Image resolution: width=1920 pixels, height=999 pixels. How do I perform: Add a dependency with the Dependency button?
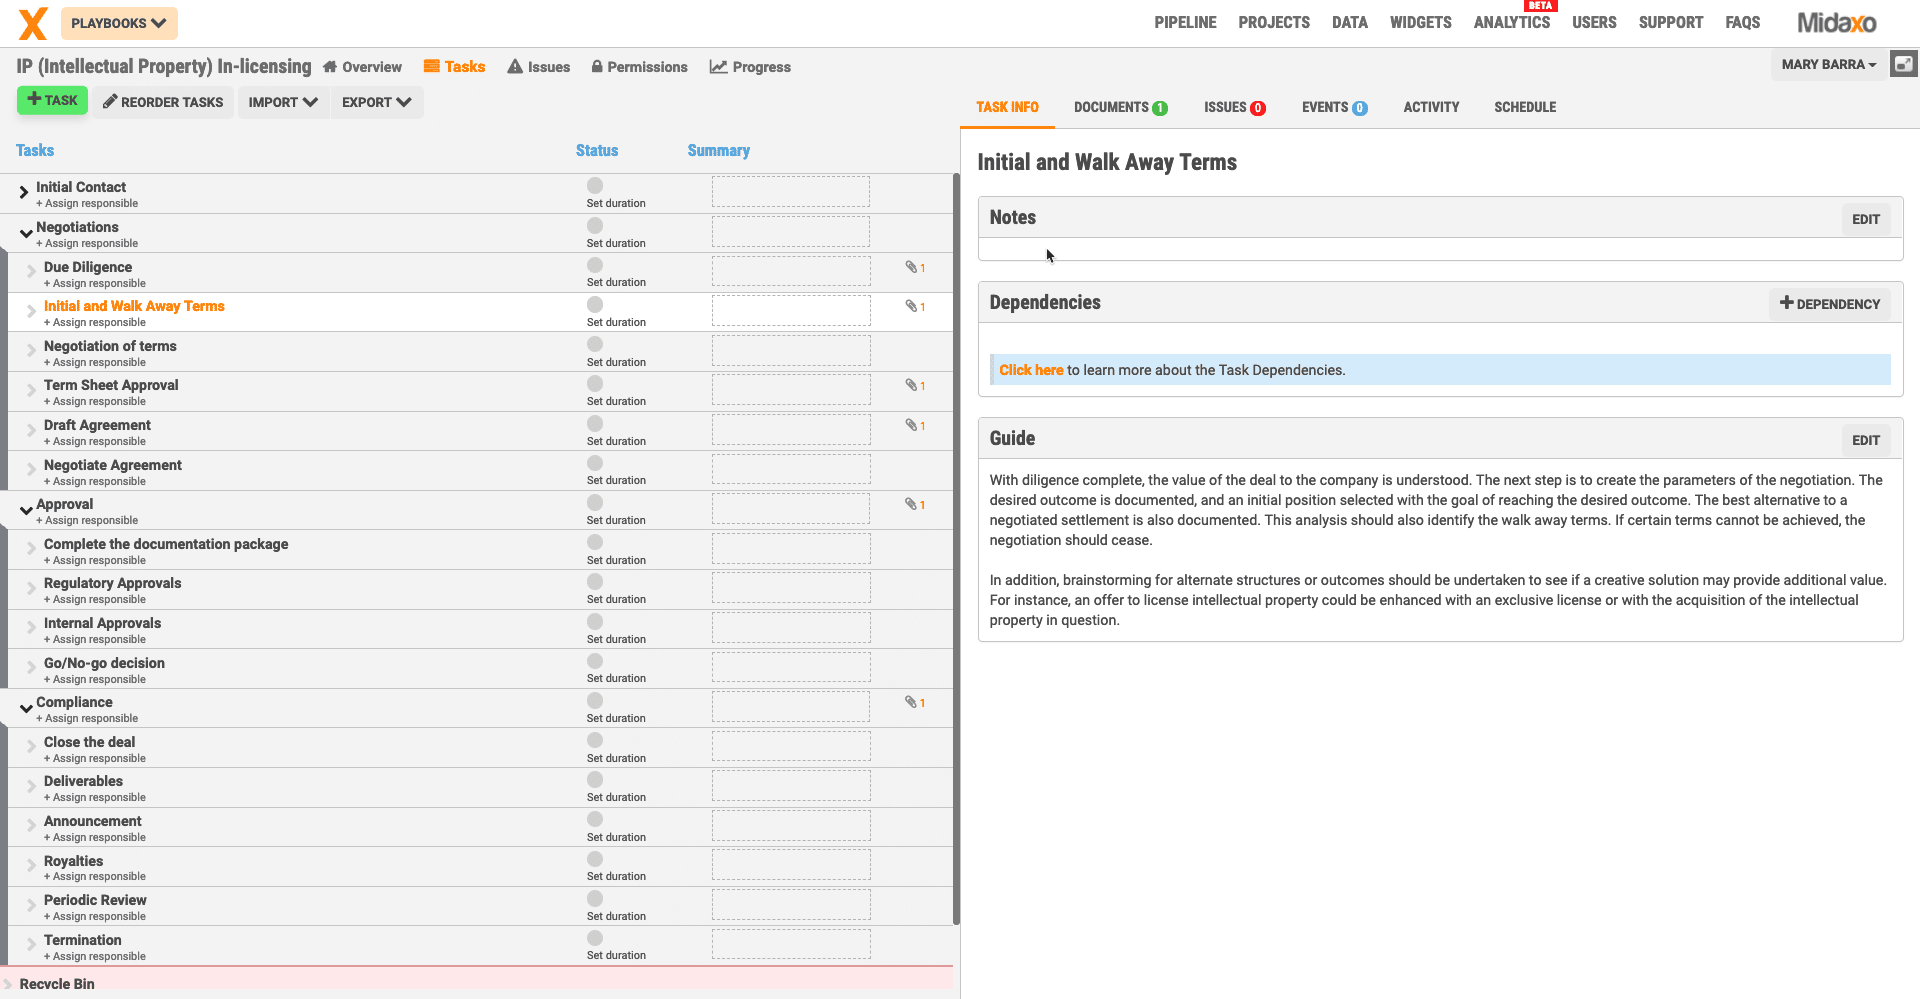pos(1829,304)
